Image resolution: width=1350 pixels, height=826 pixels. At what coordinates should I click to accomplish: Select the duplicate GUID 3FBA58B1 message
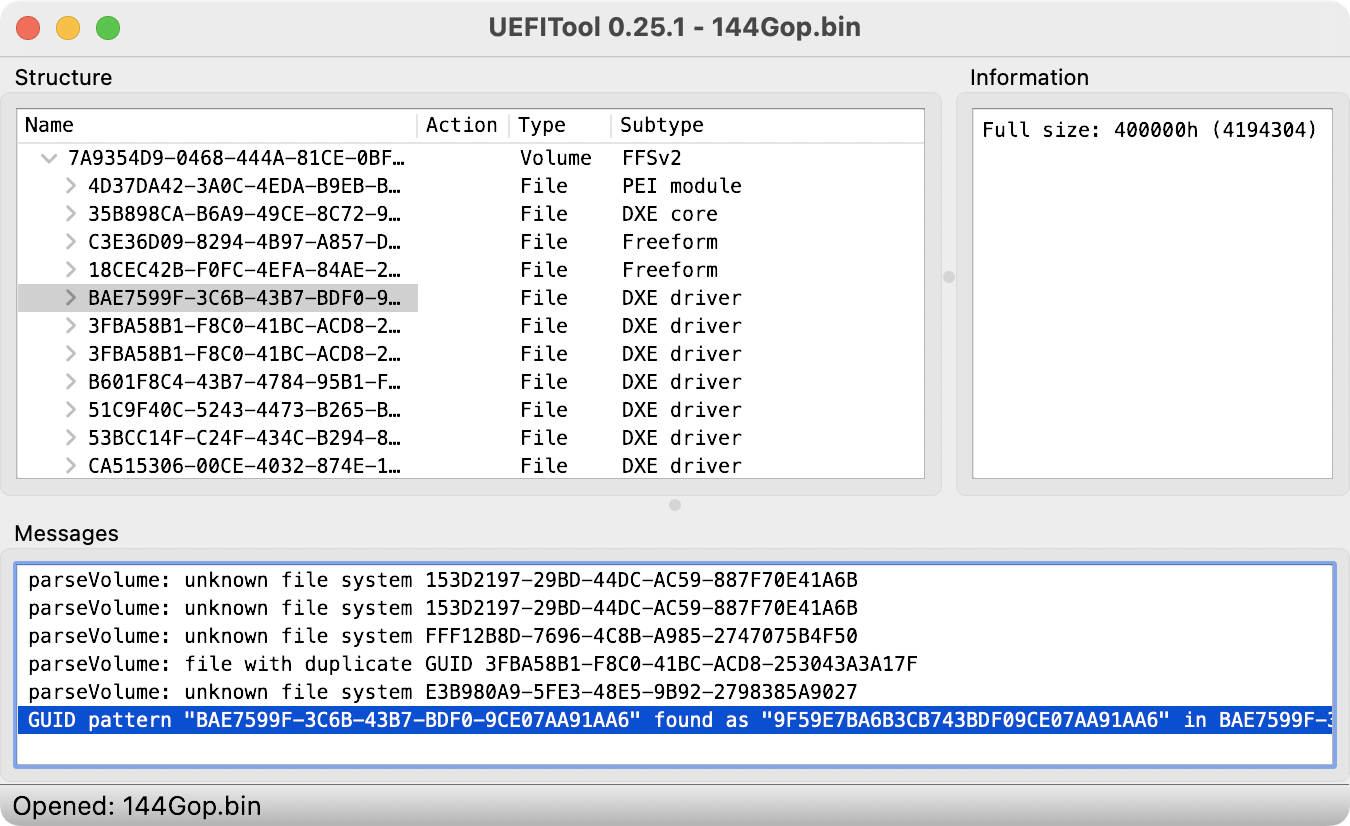click(675, 664)
